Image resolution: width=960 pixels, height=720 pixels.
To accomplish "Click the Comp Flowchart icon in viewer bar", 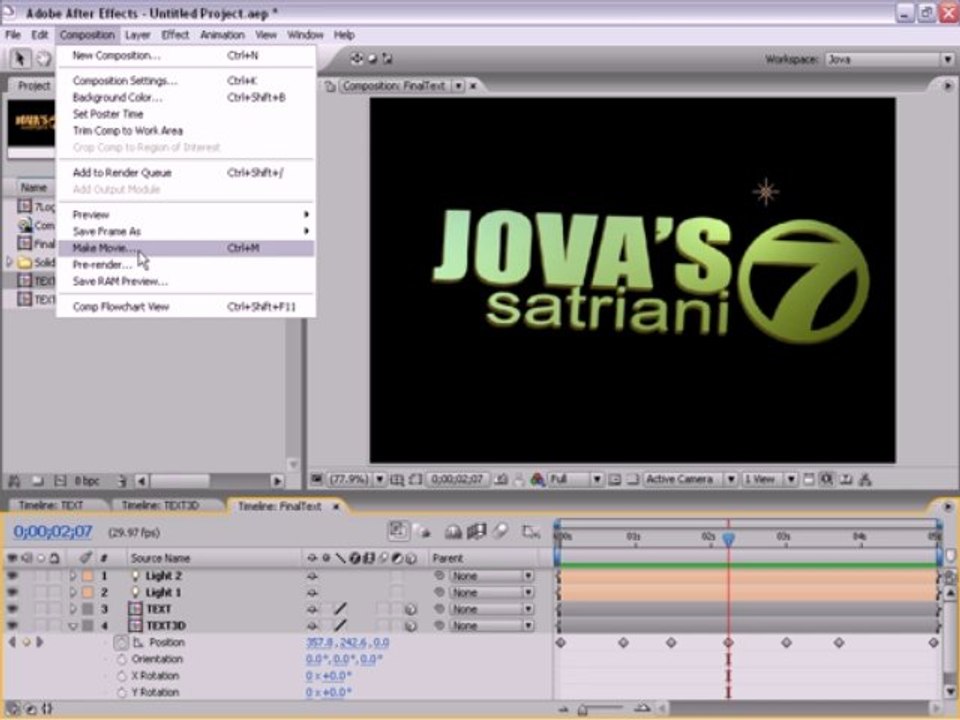I will point(865,479).
